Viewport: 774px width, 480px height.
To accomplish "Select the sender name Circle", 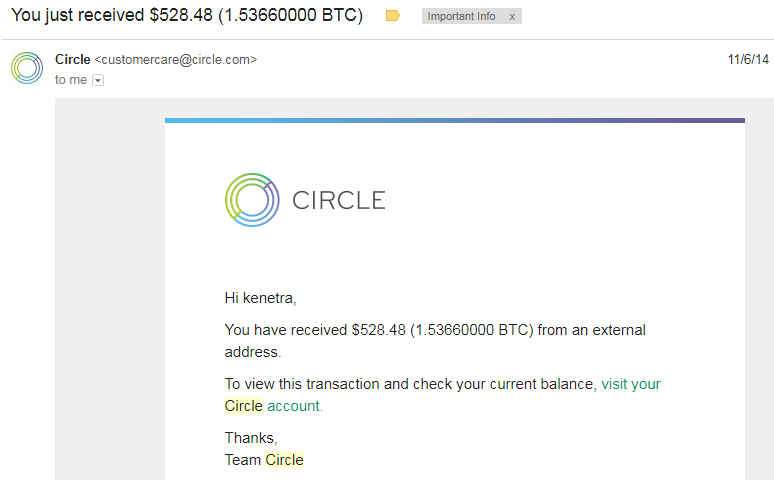I will coord(73,59).
